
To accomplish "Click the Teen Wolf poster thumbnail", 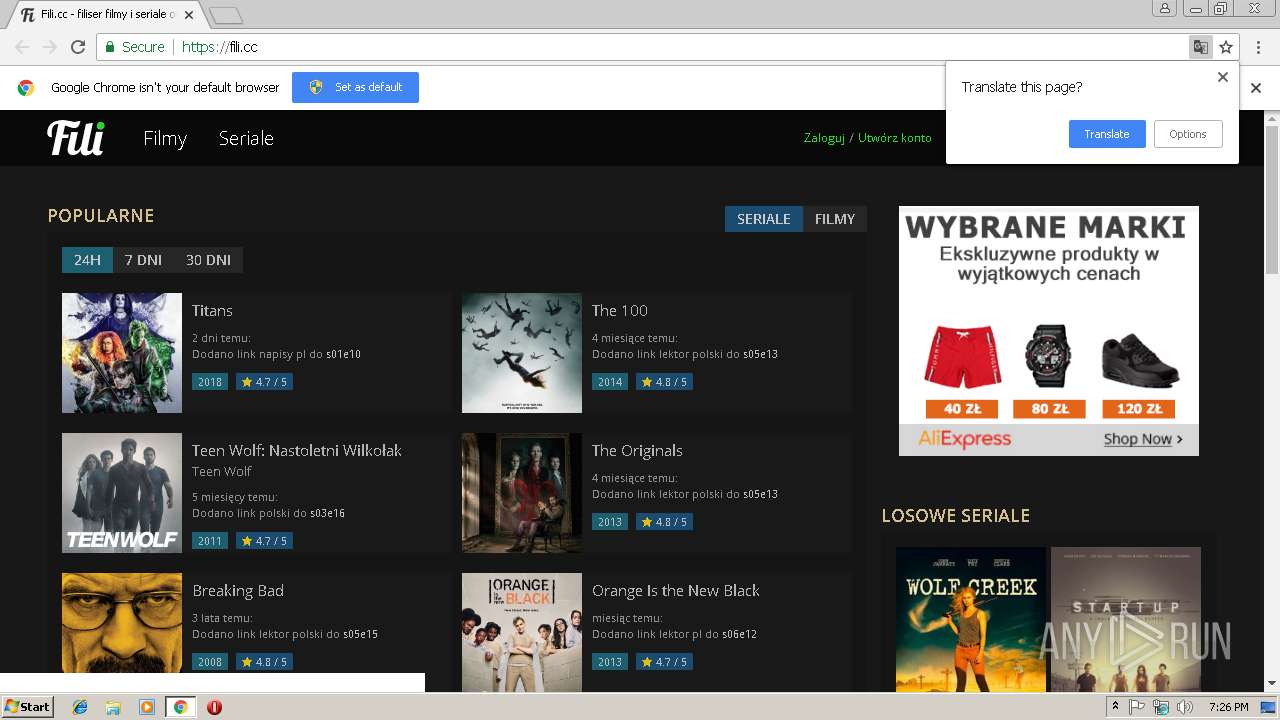I will (122, 493).
